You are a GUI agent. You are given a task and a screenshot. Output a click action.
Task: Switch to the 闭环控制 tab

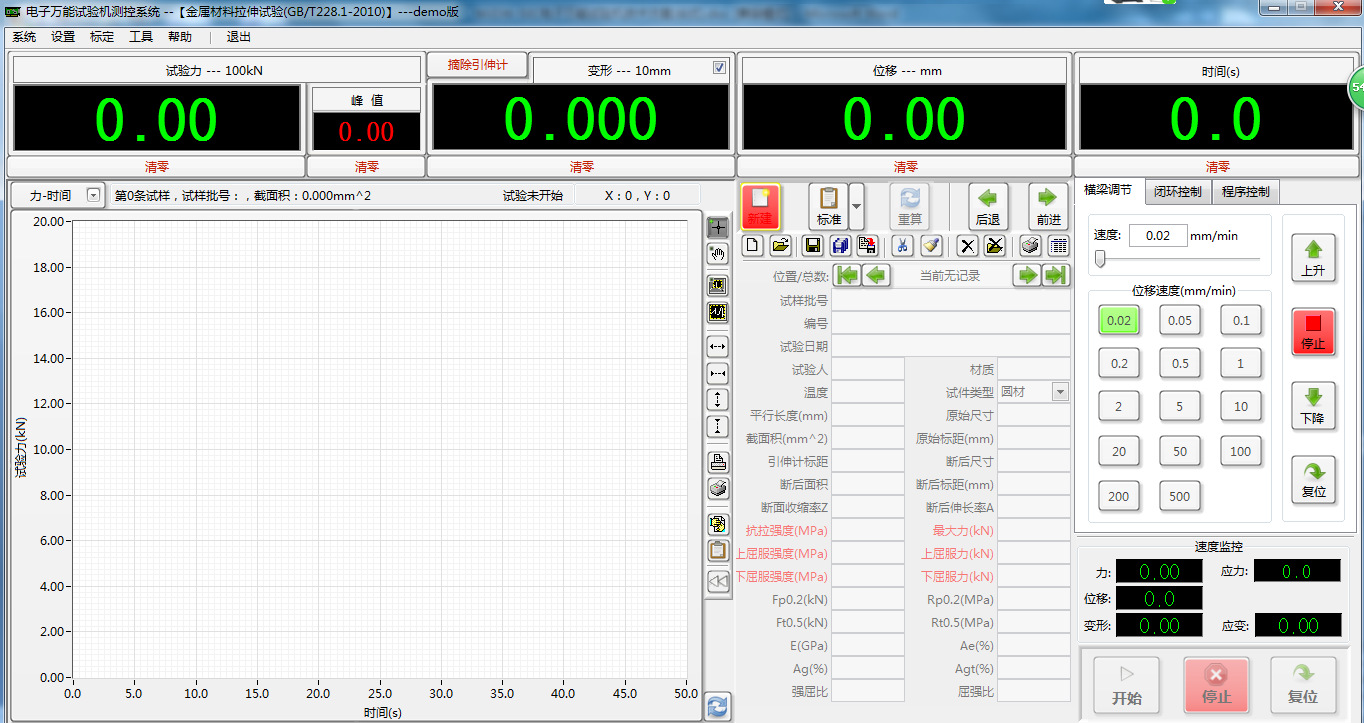click(x=1177, y=191)
